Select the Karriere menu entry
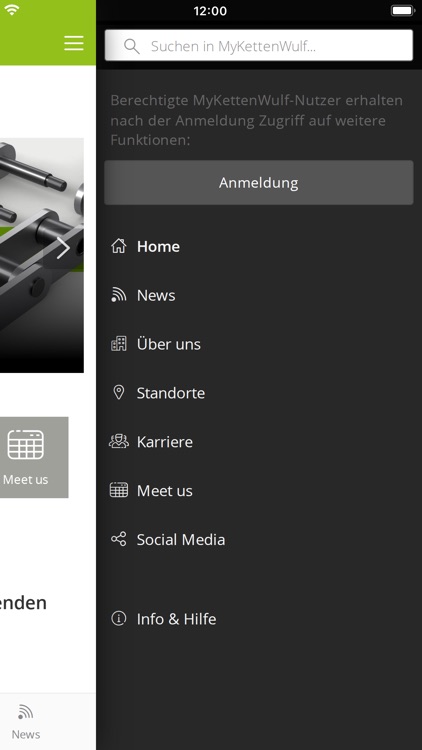This screenshot has width=422, height=750. click(x=259, y=441)
